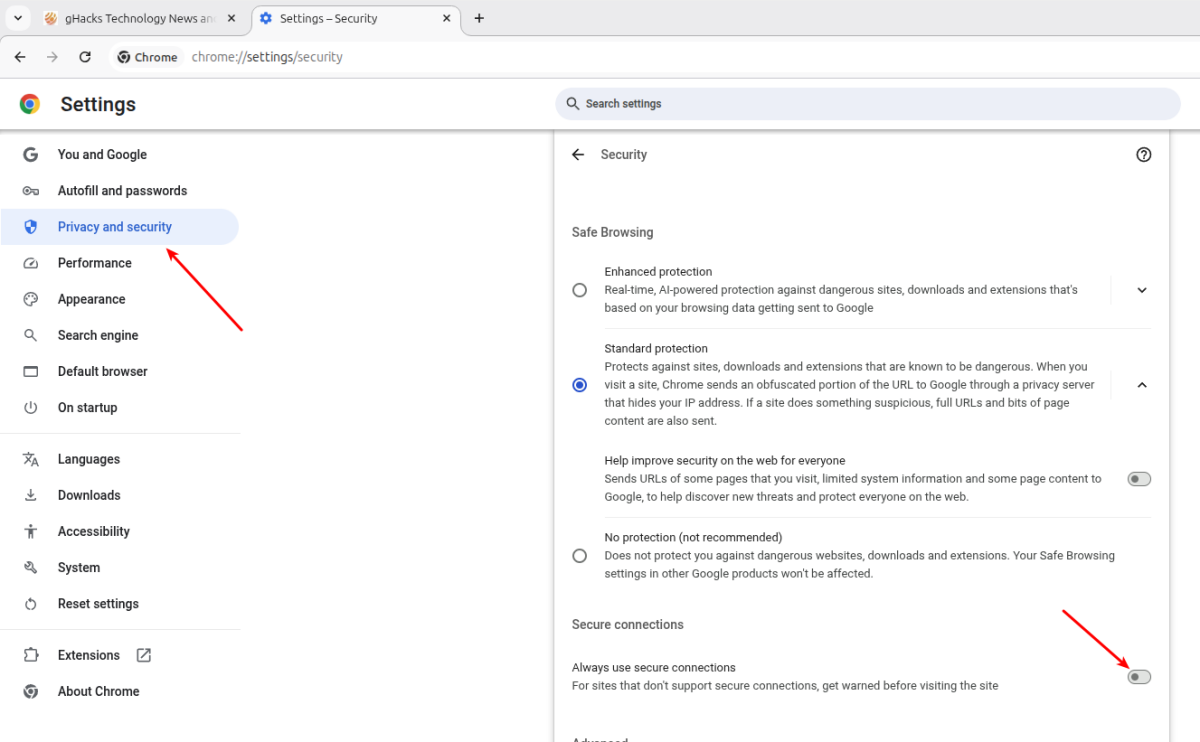Screen dimensions: 1200x742
Task: Click the About Chrome entry
Action: 98,691
